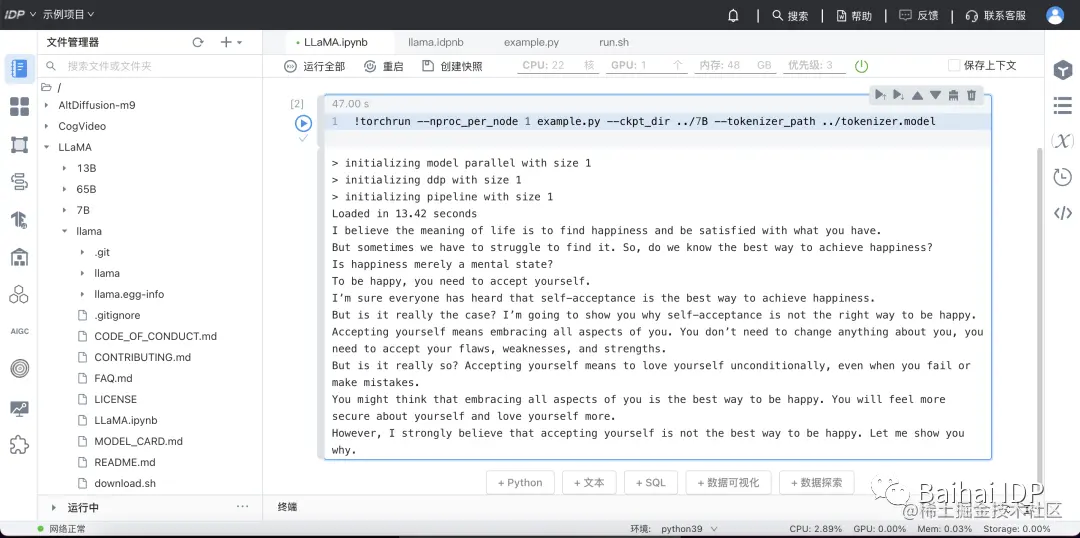
Task: Open the variables (x) icon in right sidebar
Action: [x=1063, y=141]
